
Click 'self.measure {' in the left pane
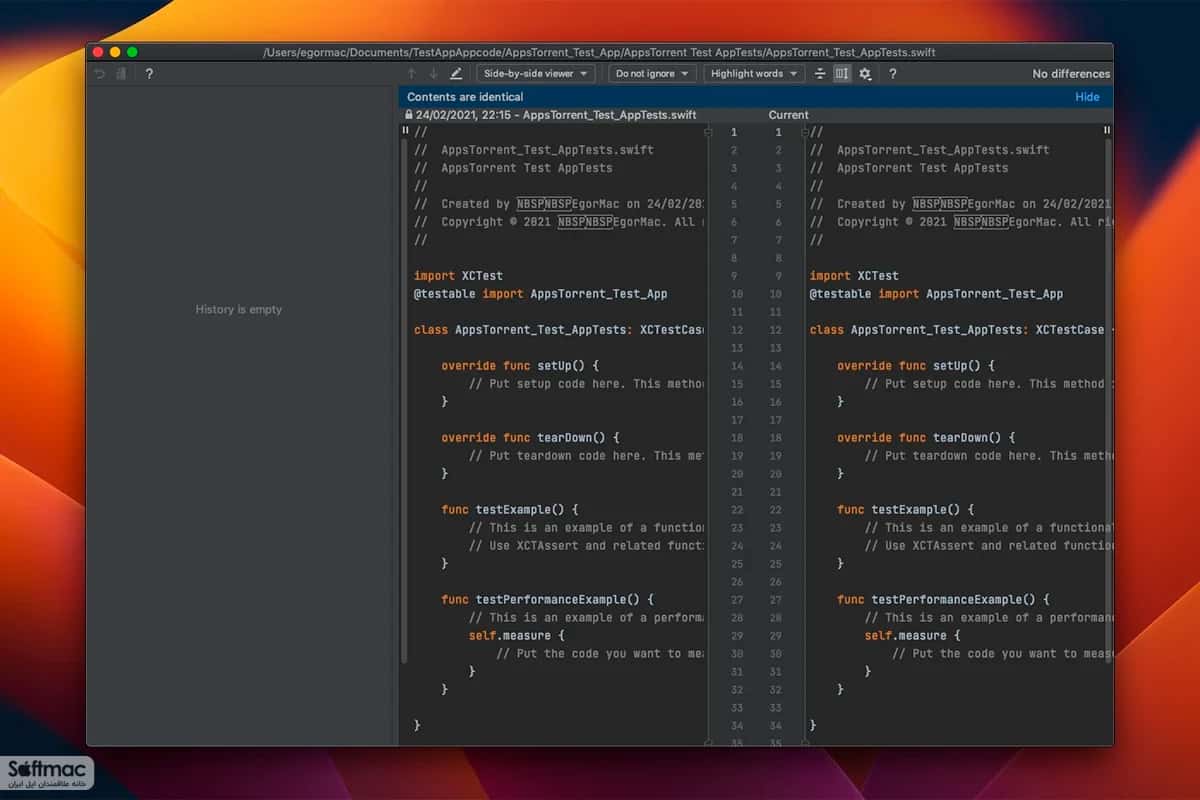(517, 636)
